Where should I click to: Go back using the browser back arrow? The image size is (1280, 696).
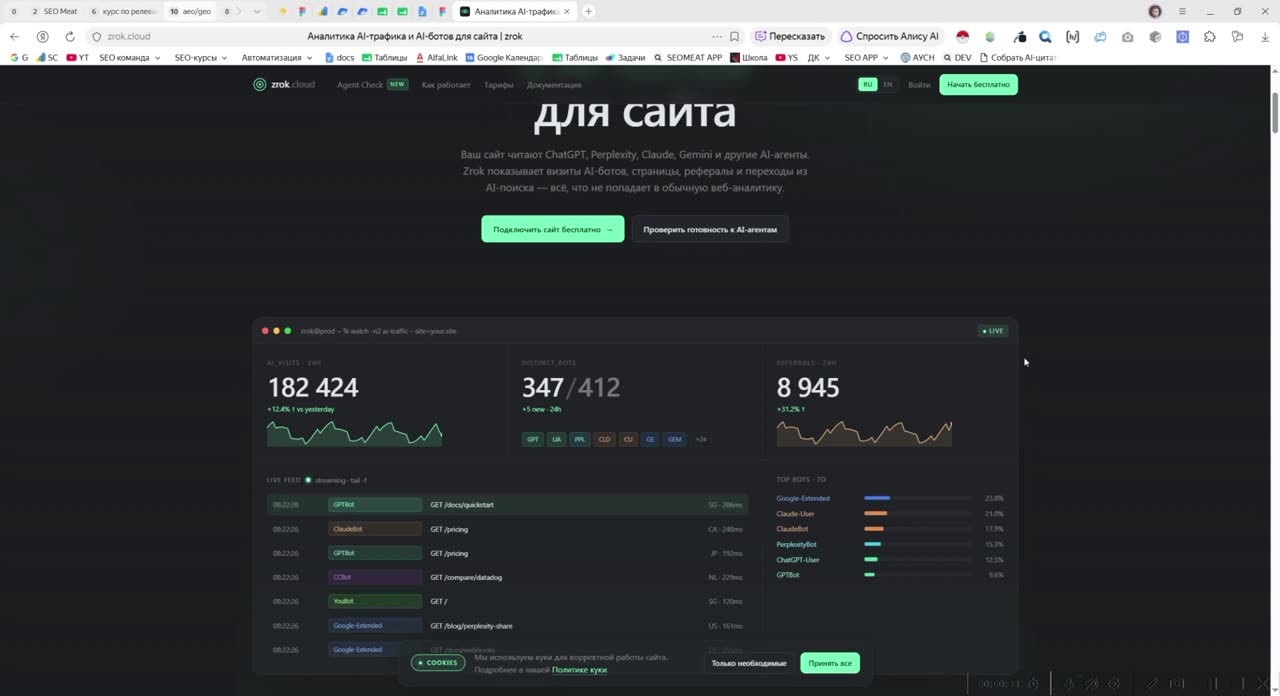click(x=14, y=37)
